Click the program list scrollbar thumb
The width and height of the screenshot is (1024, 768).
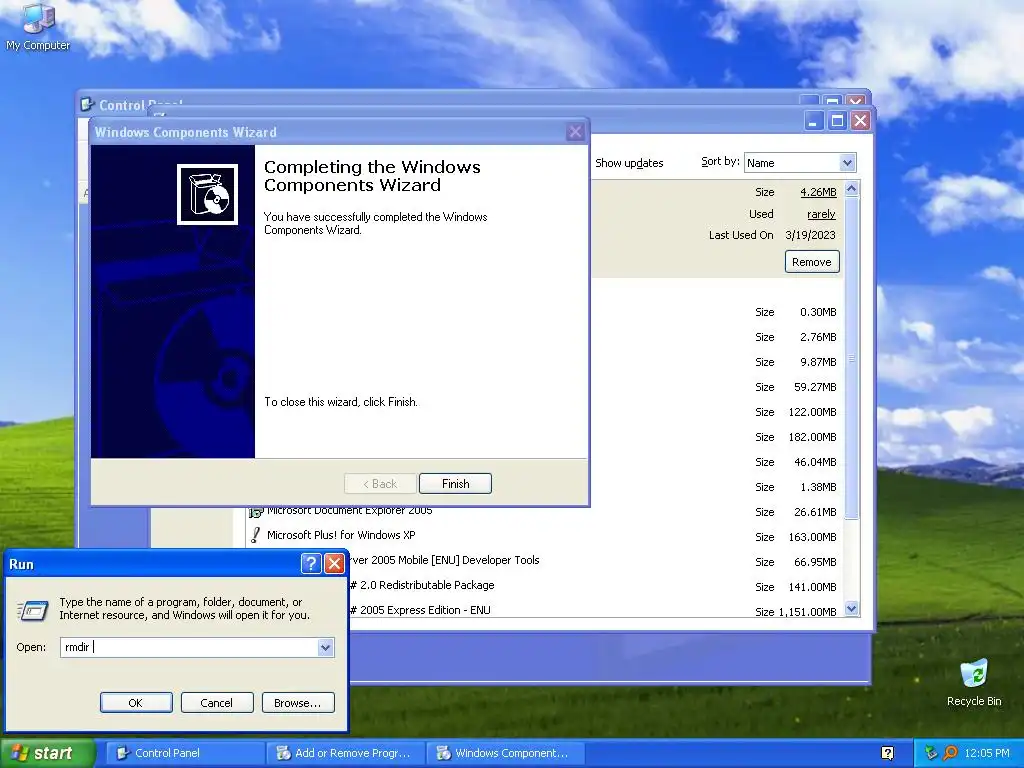pyautogui.click(x=851, y=358)
